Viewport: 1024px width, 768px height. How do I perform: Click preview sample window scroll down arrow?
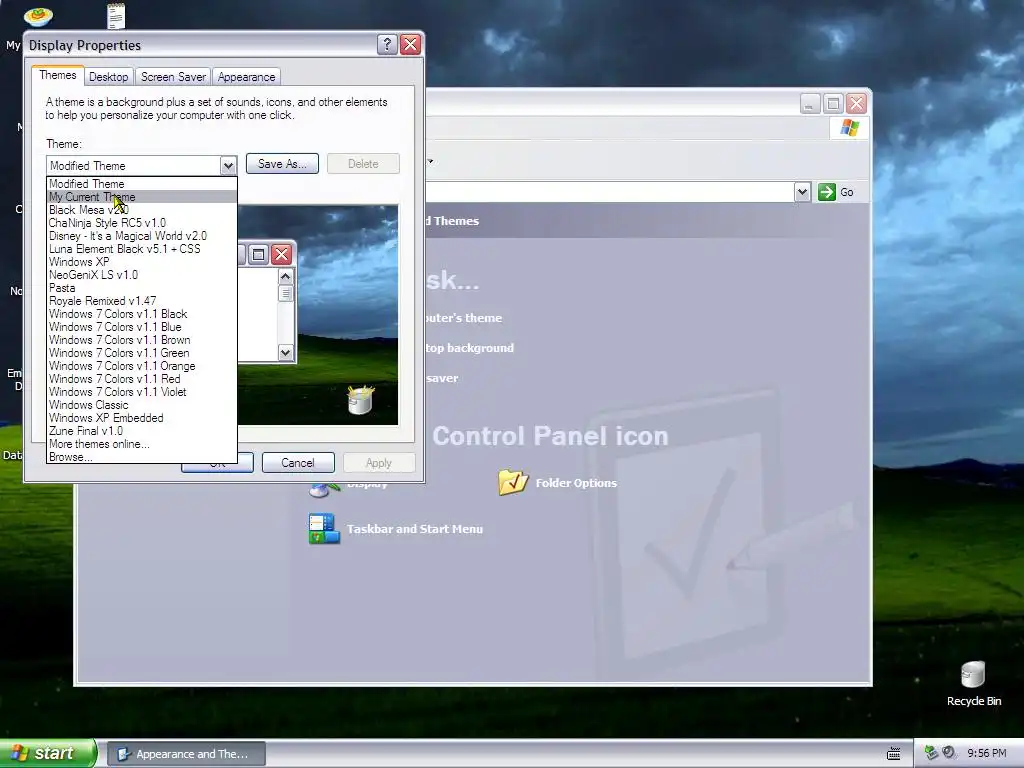(x=285, y=353)
